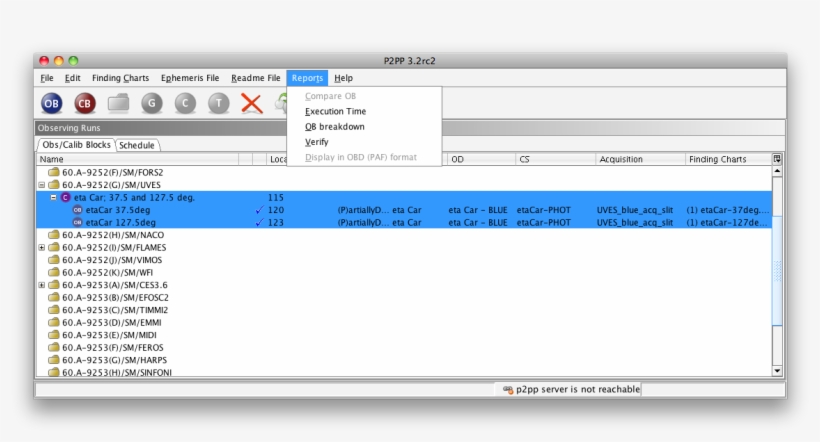
Task: Click the gray T toolbar icon
Action: 218,103
